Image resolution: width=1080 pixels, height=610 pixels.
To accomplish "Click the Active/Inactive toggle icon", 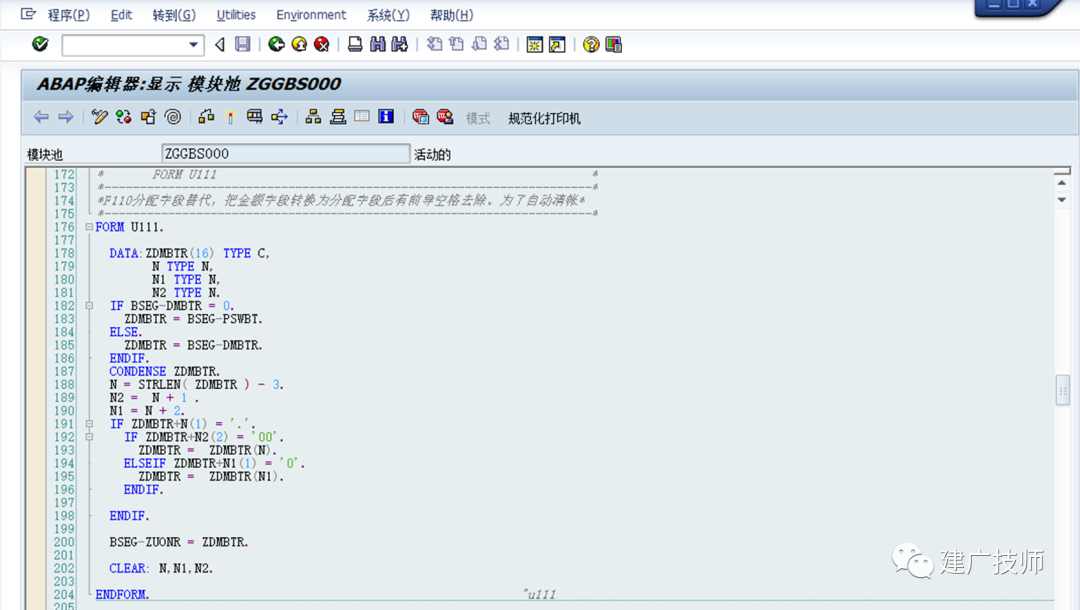I will pyautogui.click(x=123, y=117).
